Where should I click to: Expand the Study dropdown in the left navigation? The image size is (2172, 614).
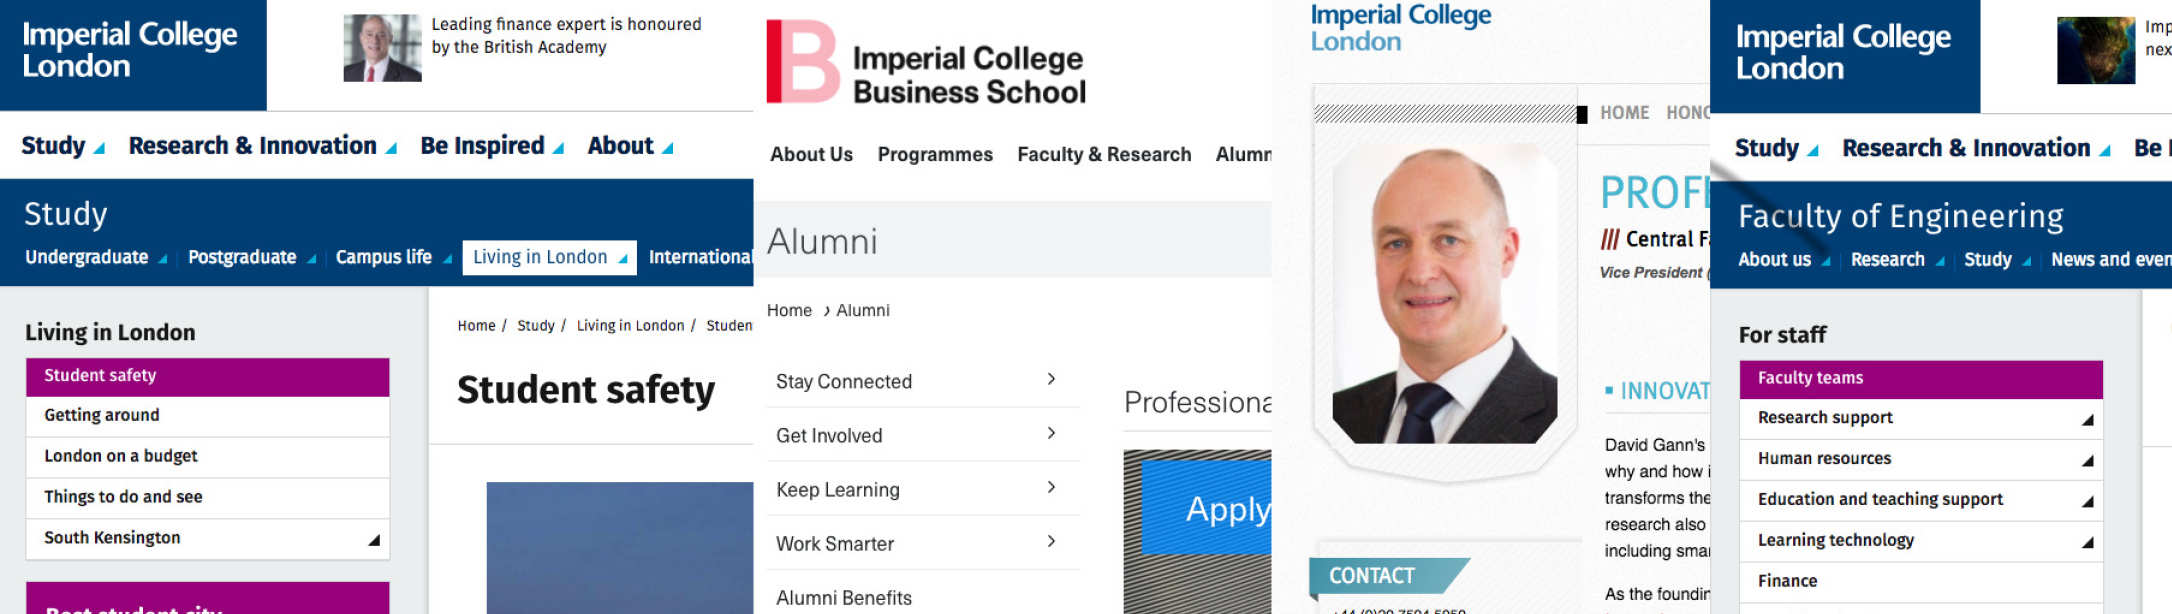[x=63, y=146]
